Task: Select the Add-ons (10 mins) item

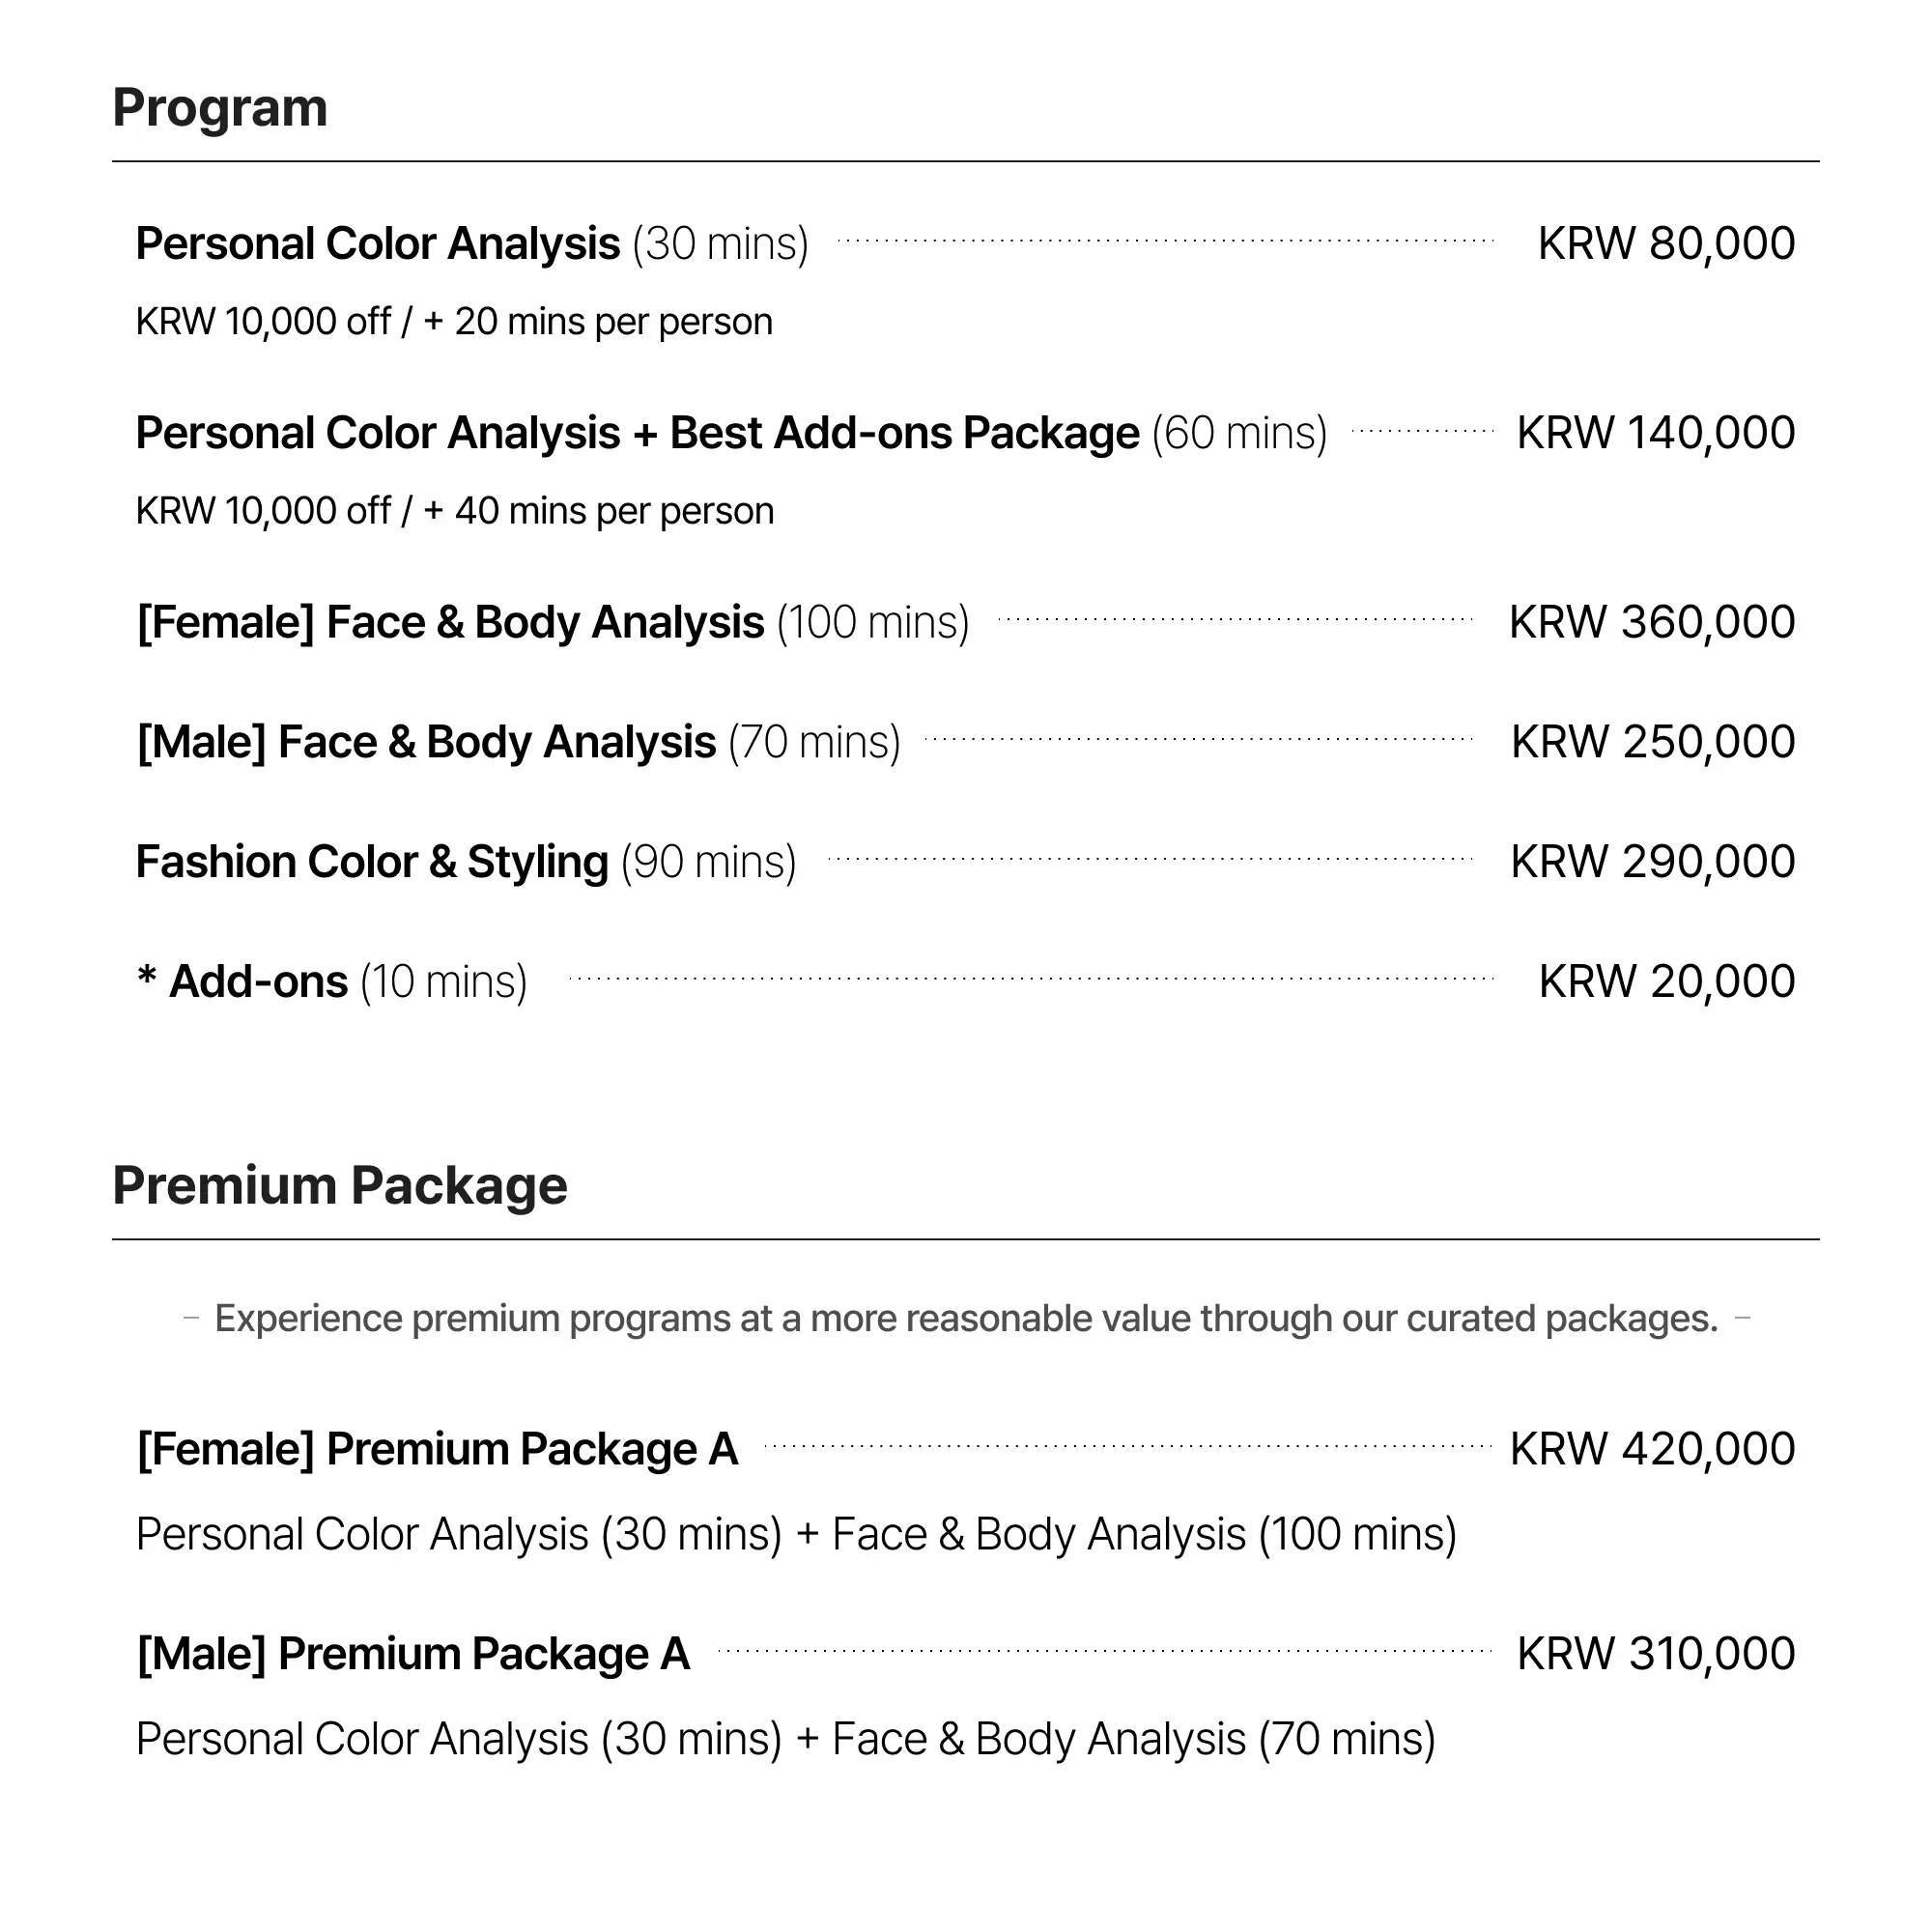Action: click(x=332, y=982)
